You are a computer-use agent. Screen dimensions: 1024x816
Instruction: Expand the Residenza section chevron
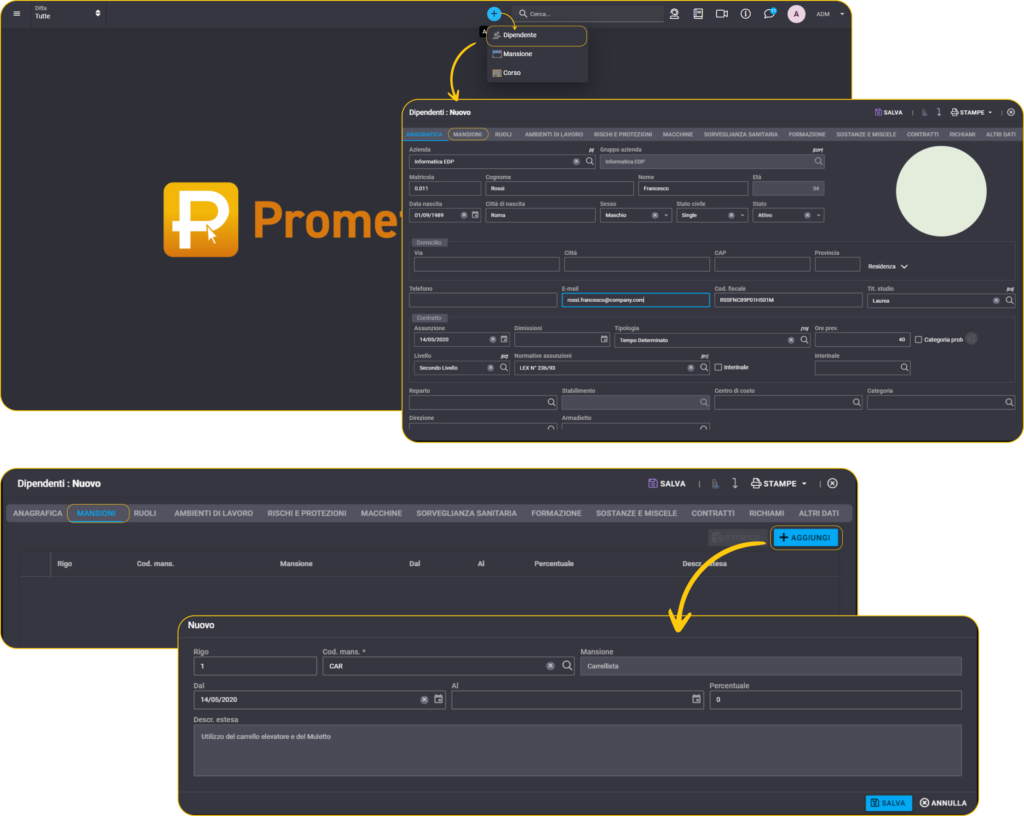(x=904, y=266)
